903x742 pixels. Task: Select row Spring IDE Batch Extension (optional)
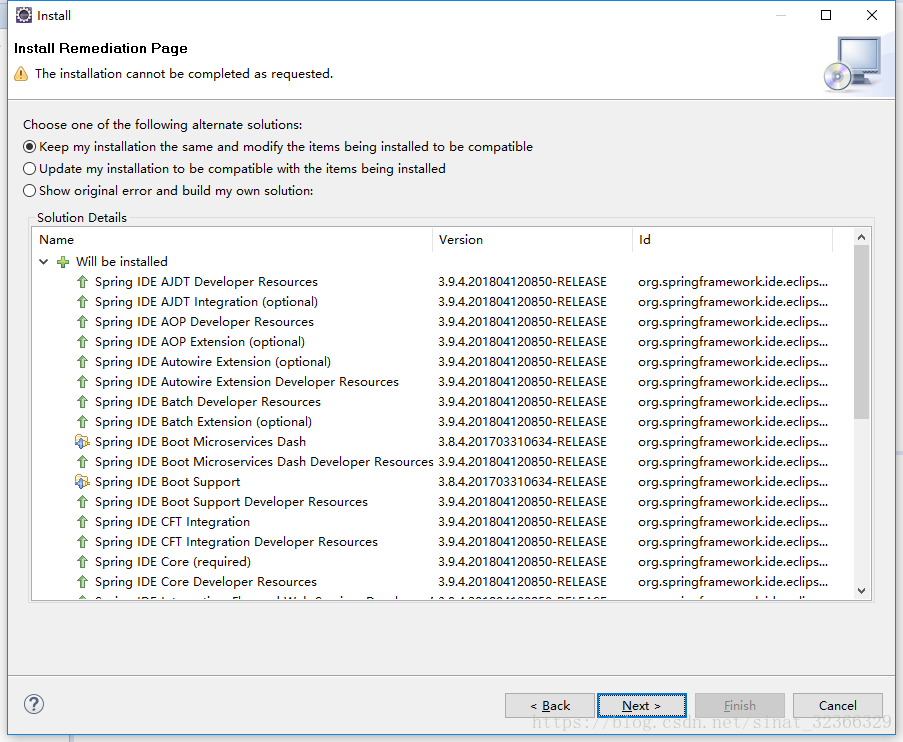[x=442, y=422]
